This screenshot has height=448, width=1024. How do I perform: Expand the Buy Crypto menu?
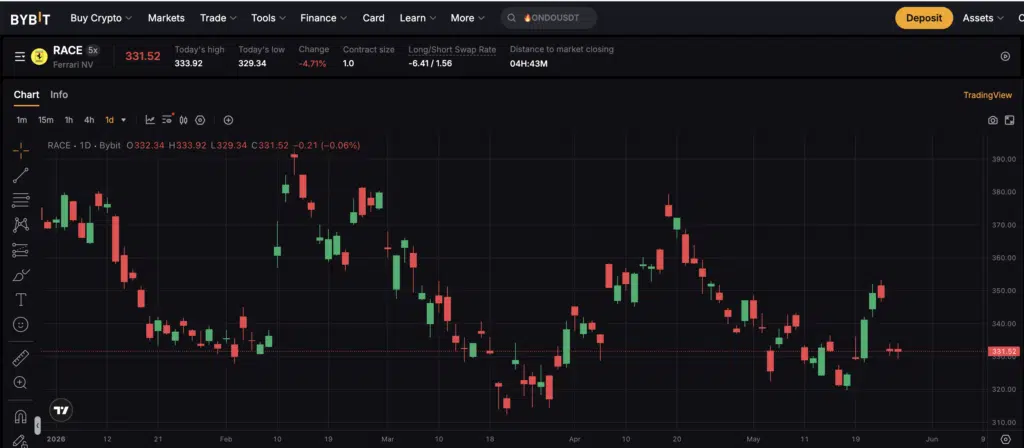click(x=101, y=18)
